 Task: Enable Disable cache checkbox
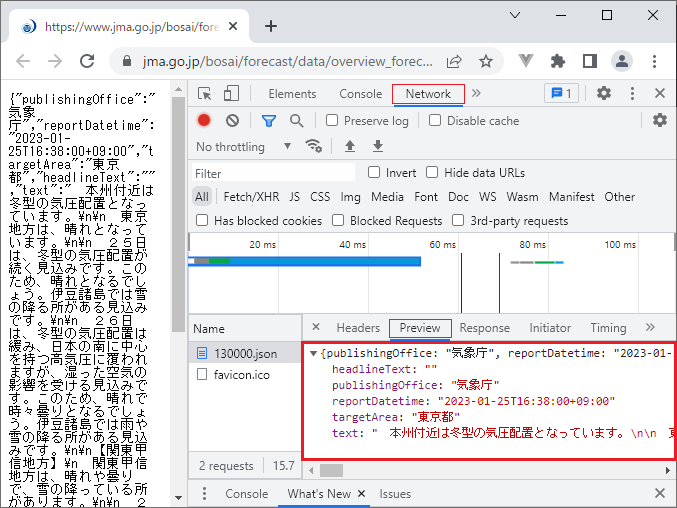point(435,120)
